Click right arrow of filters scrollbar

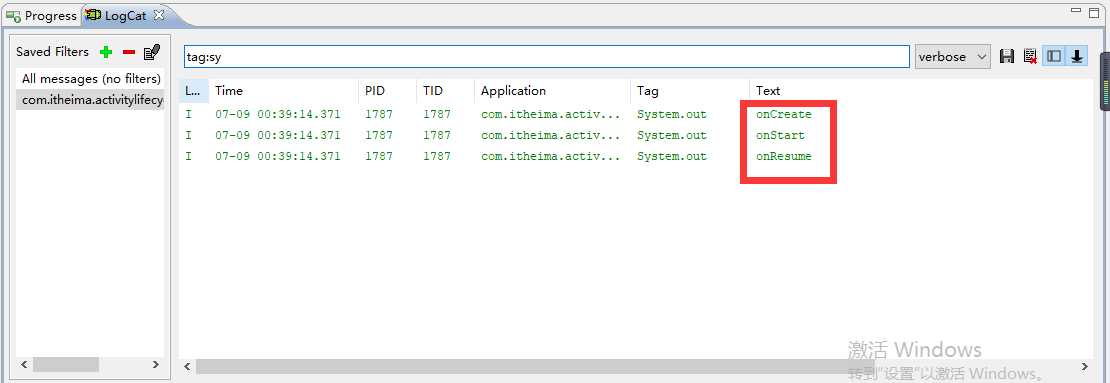pos(156,365)
